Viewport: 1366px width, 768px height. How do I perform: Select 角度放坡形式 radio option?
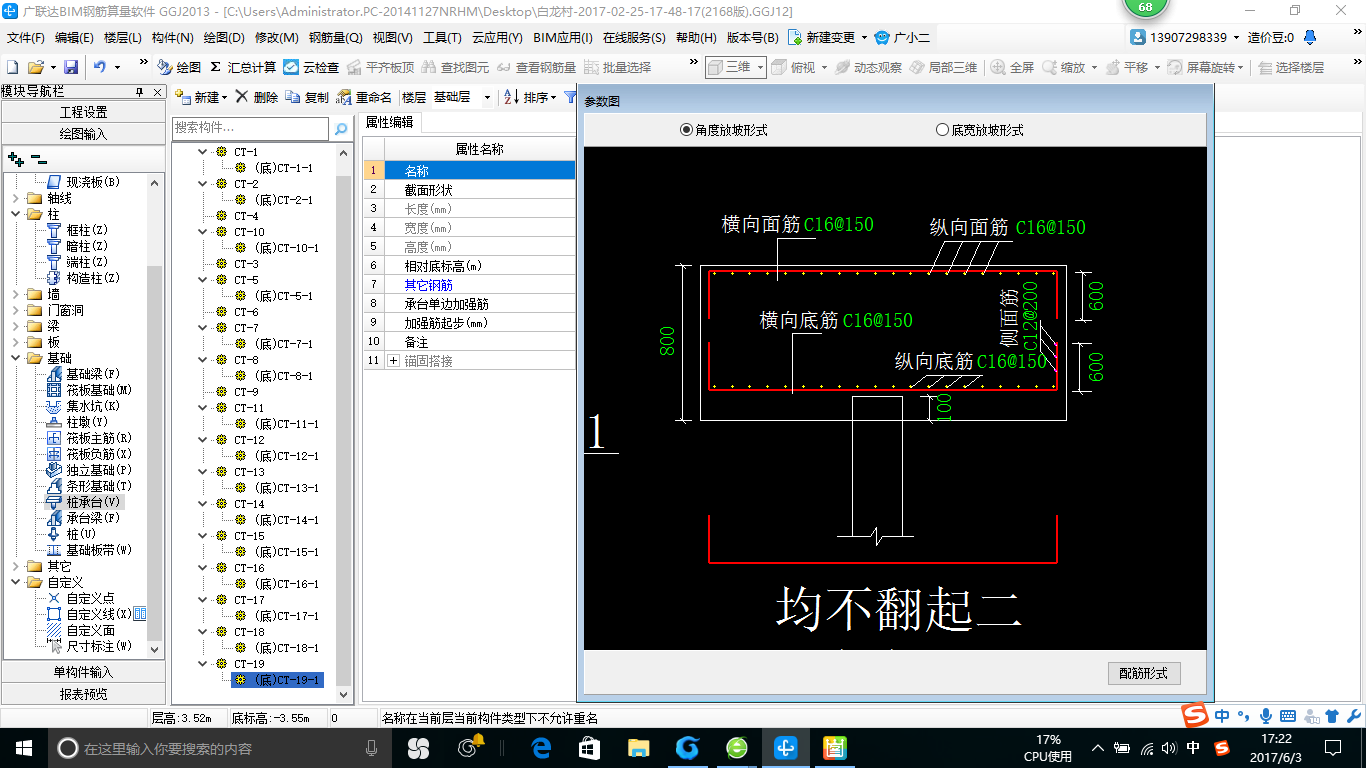[724, 130]
